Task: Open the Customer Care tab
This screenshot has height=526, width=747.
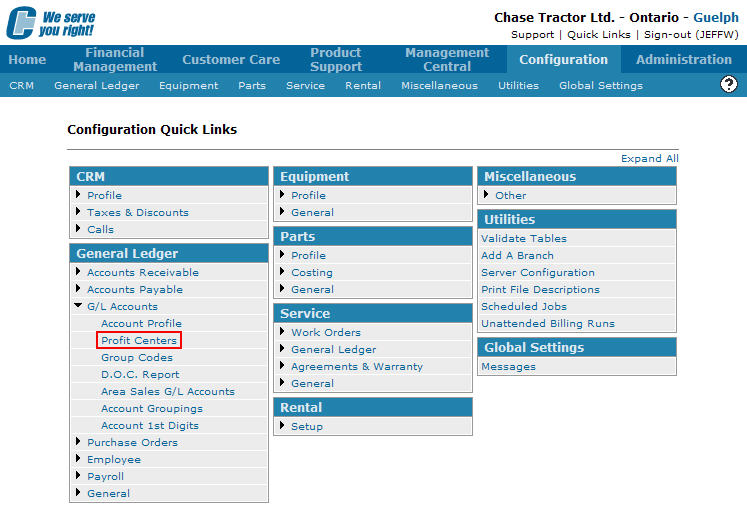Action: click(x=231, y=60)
